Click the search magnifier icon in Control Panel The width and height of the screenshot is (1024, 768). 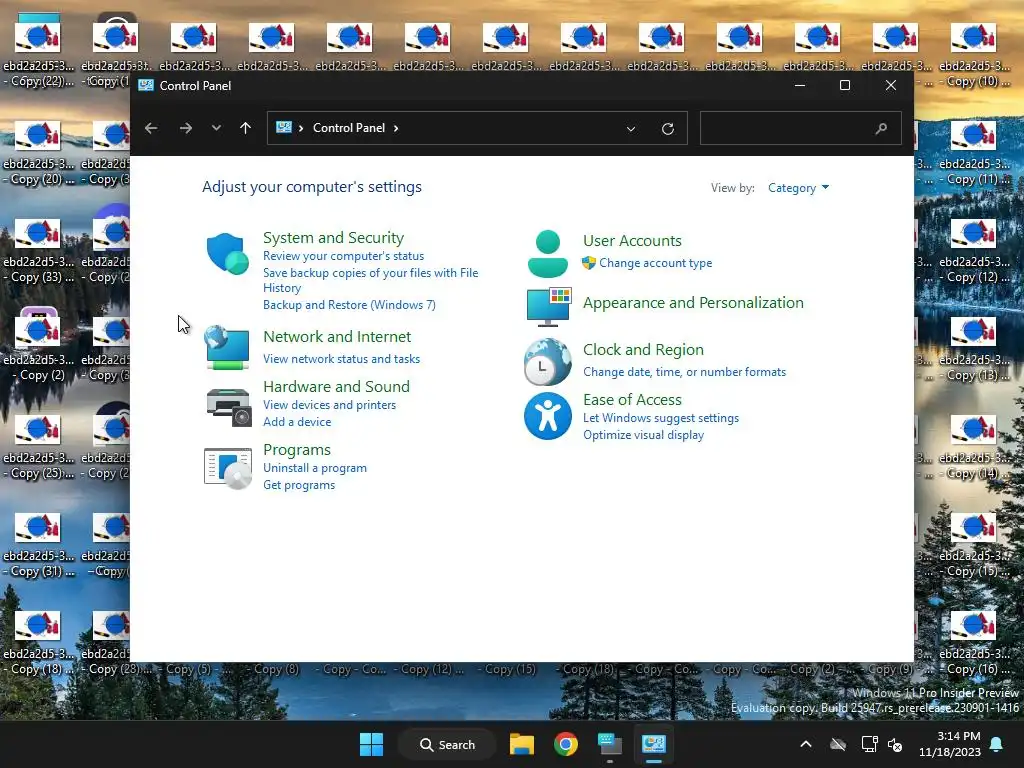(881, 128)
